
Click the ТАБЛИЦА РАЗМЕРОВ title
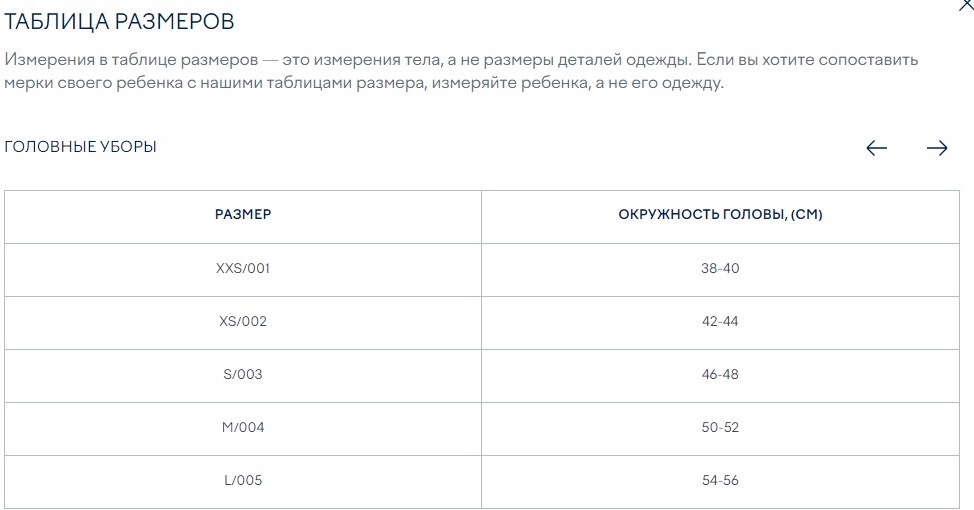tap(119, 21)
